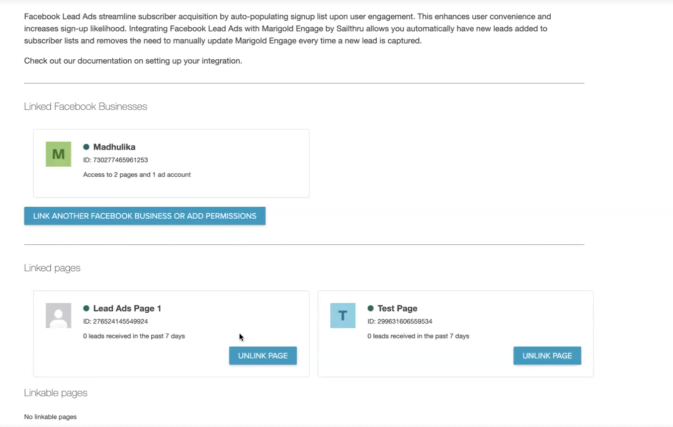Click the green status dot beside Madhulika
Image resolution: width=673 pixels, height=427 pixels.
[x=86, y=147]
